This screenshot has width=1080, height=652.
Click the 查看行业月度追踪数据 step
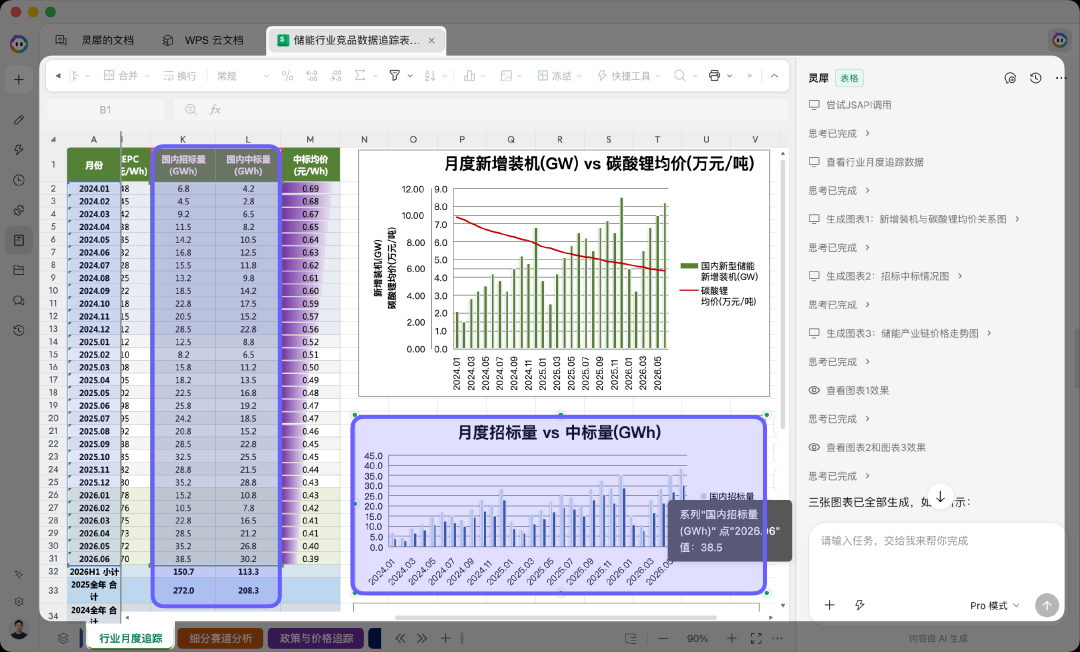point(866,162)
